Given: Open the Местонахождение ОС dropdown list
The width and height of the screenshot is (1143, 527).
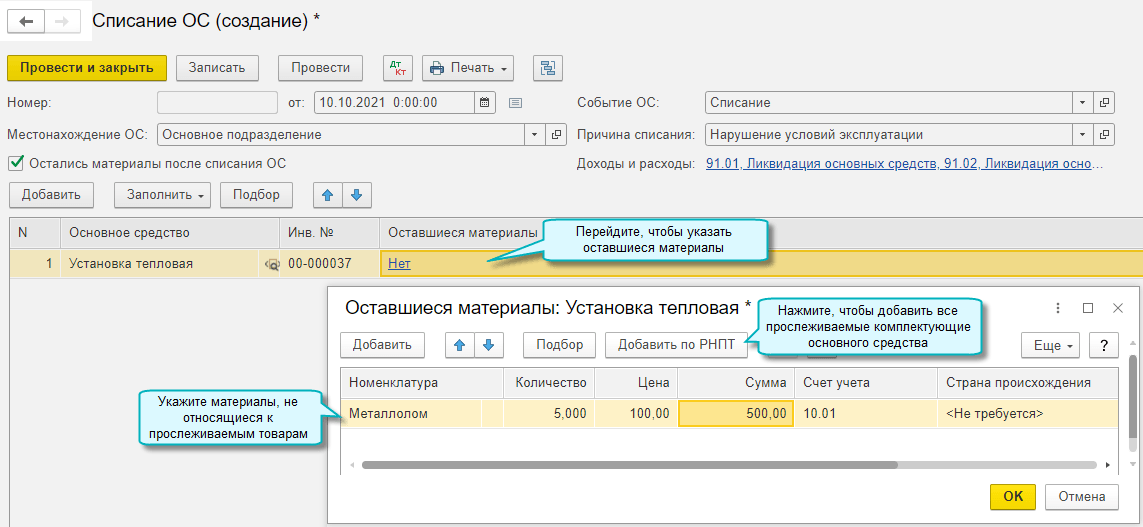Looking at the screenshot, I should tap(535, 134).
